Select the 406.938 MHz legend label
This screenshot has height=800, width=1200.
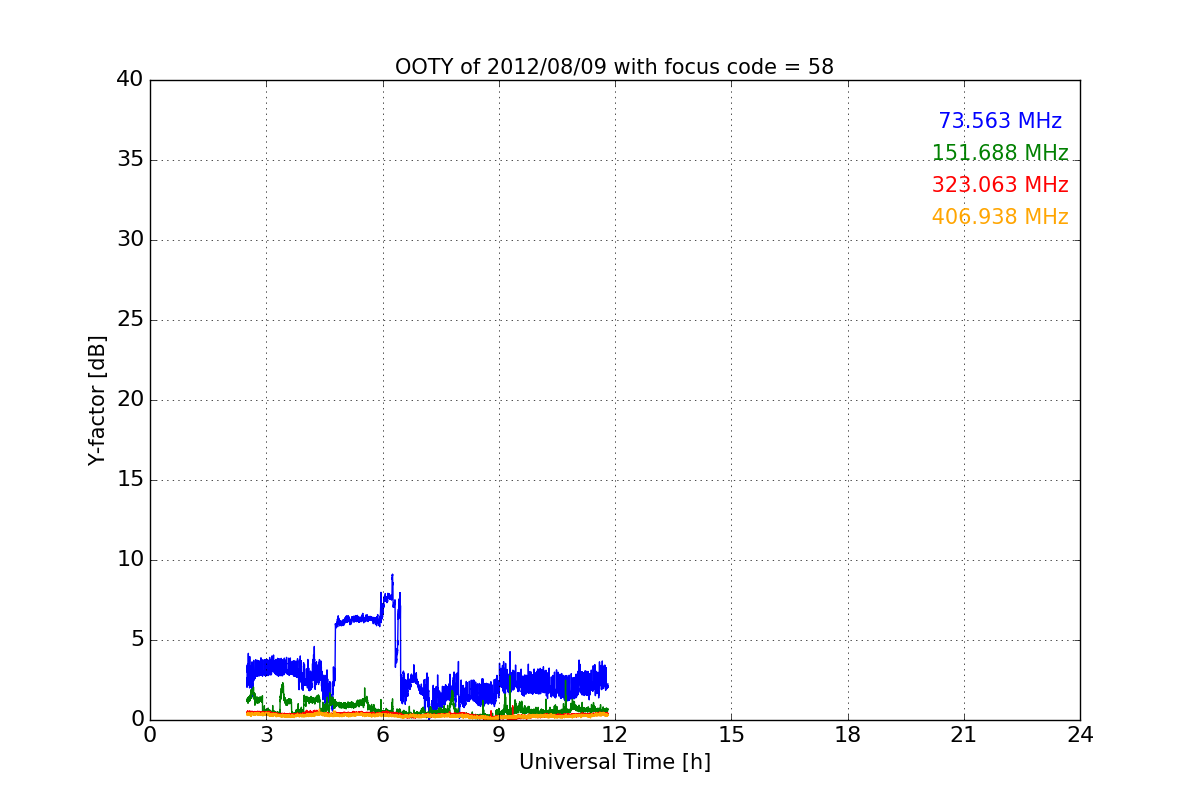click(x=1000, y=217)
